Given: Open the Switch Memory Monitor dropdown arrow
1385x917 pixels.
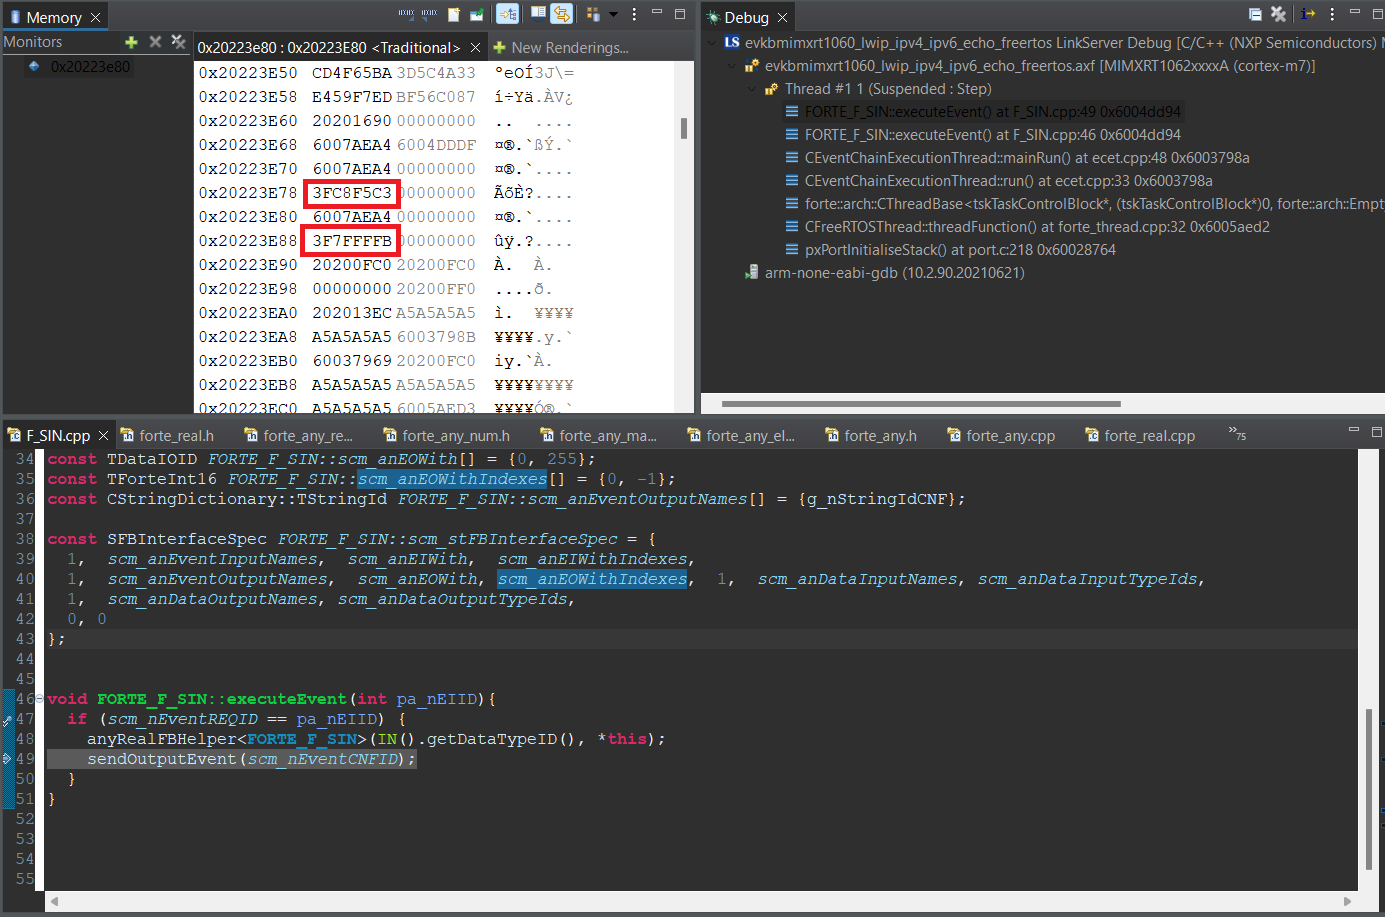Looking at the screenshot, I should (613, 14).
